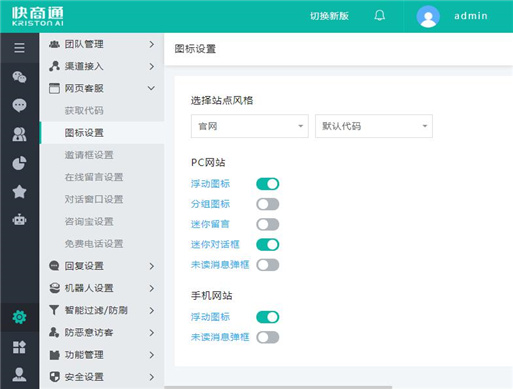
Task: Open 免费电话设置 submenu item
Action: tap(102, 244)
